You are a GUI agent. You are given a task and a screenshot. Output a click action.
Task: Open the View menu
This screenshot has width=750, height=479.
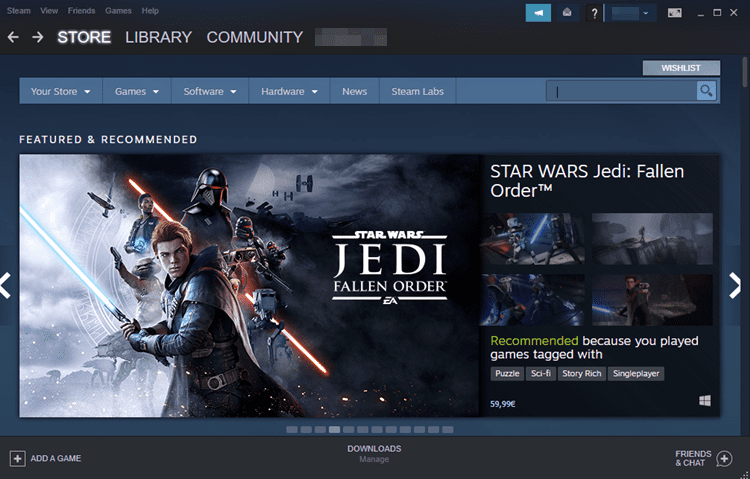[x=49, y=11]
